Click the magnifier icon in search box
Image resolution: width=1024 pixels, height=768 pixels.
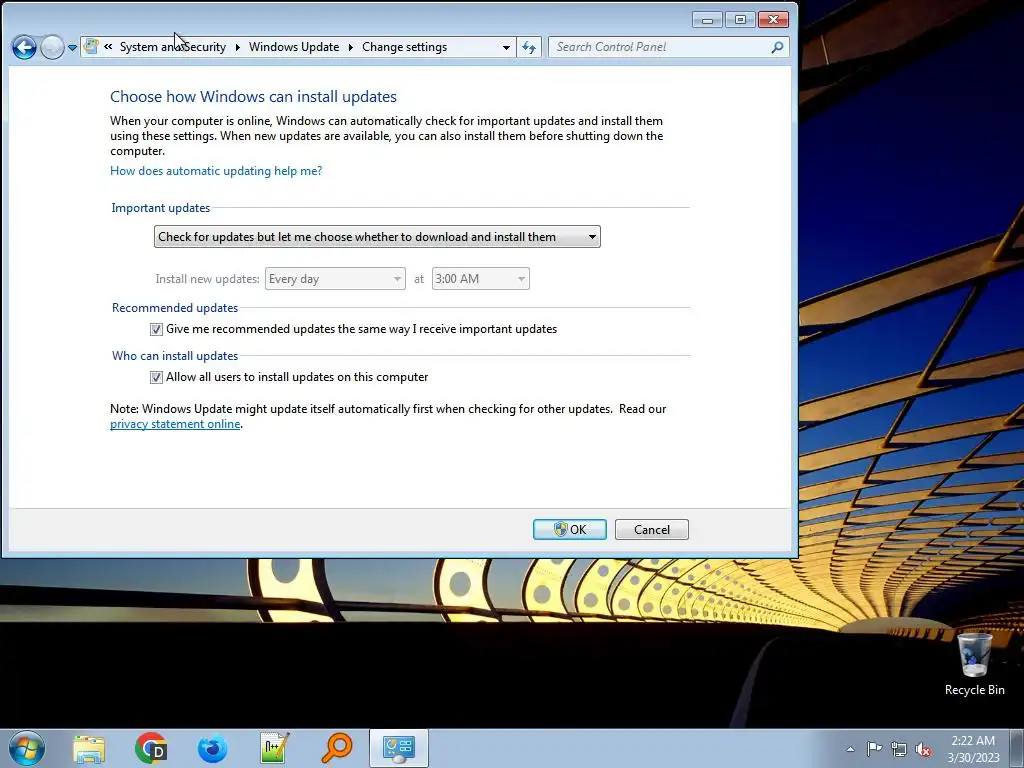pos(777,47)
